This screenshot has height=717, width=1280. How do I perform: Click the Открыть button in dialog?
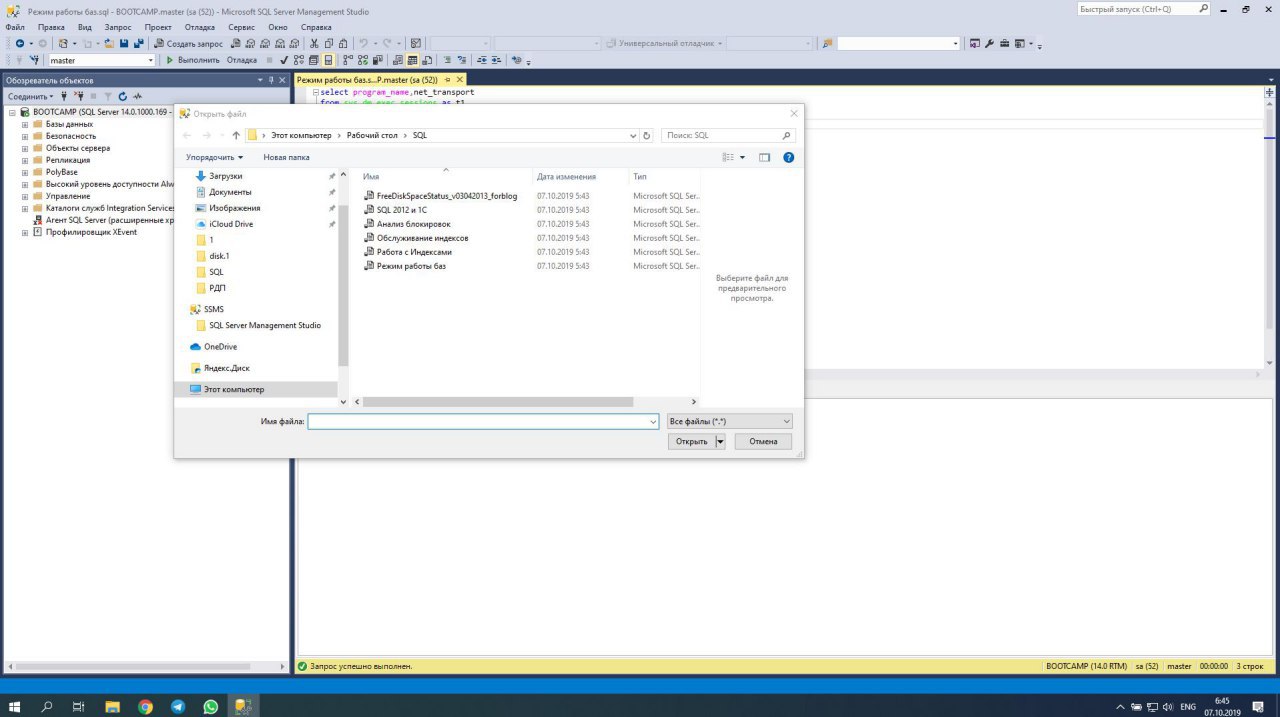(692, 441)
